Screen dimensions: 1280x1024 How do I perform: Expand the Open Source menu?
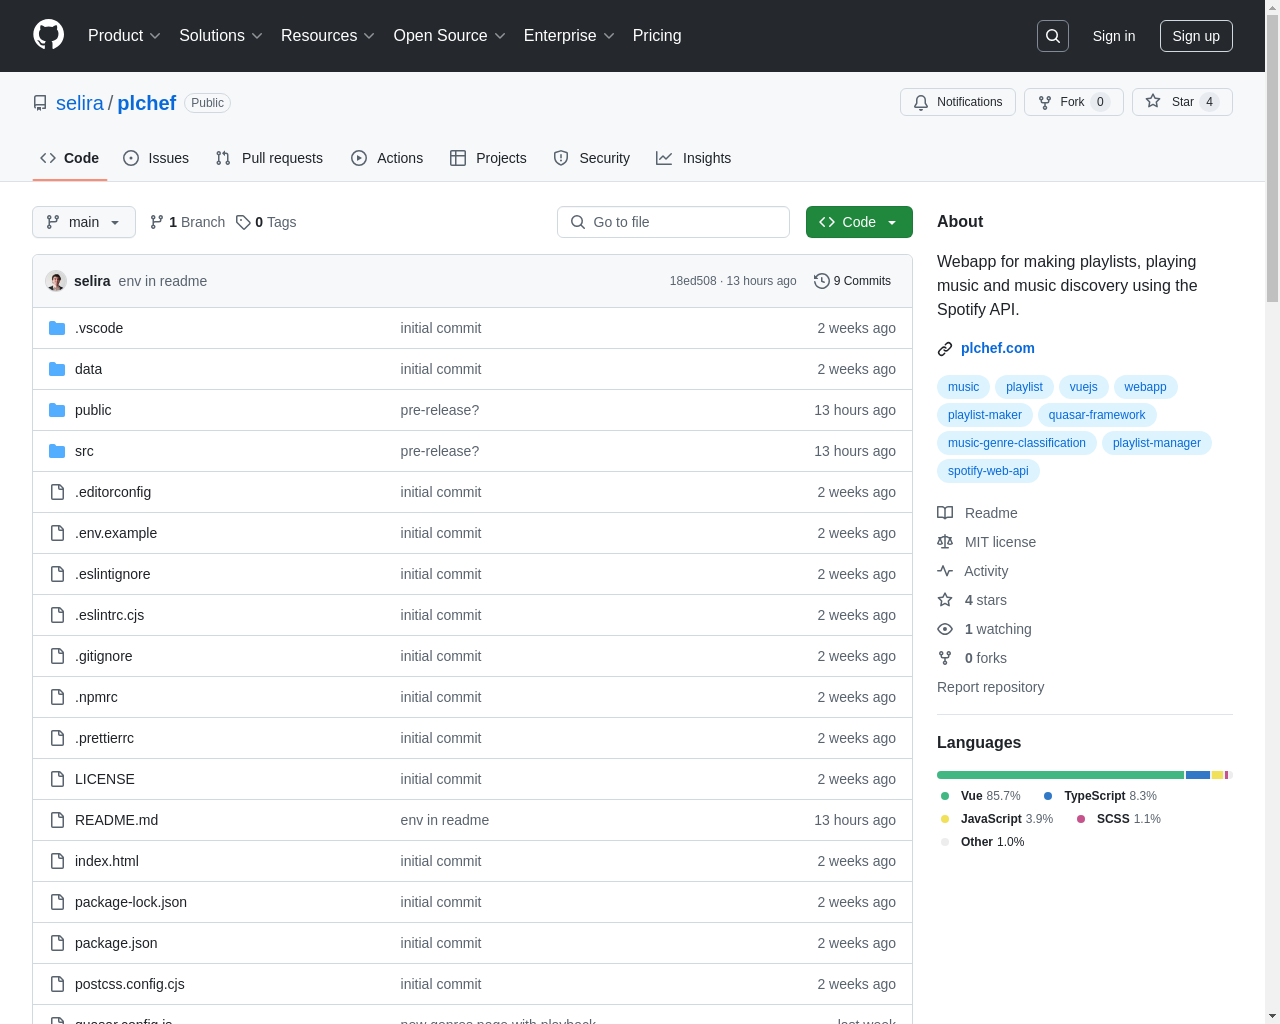[x=450, y=36]
